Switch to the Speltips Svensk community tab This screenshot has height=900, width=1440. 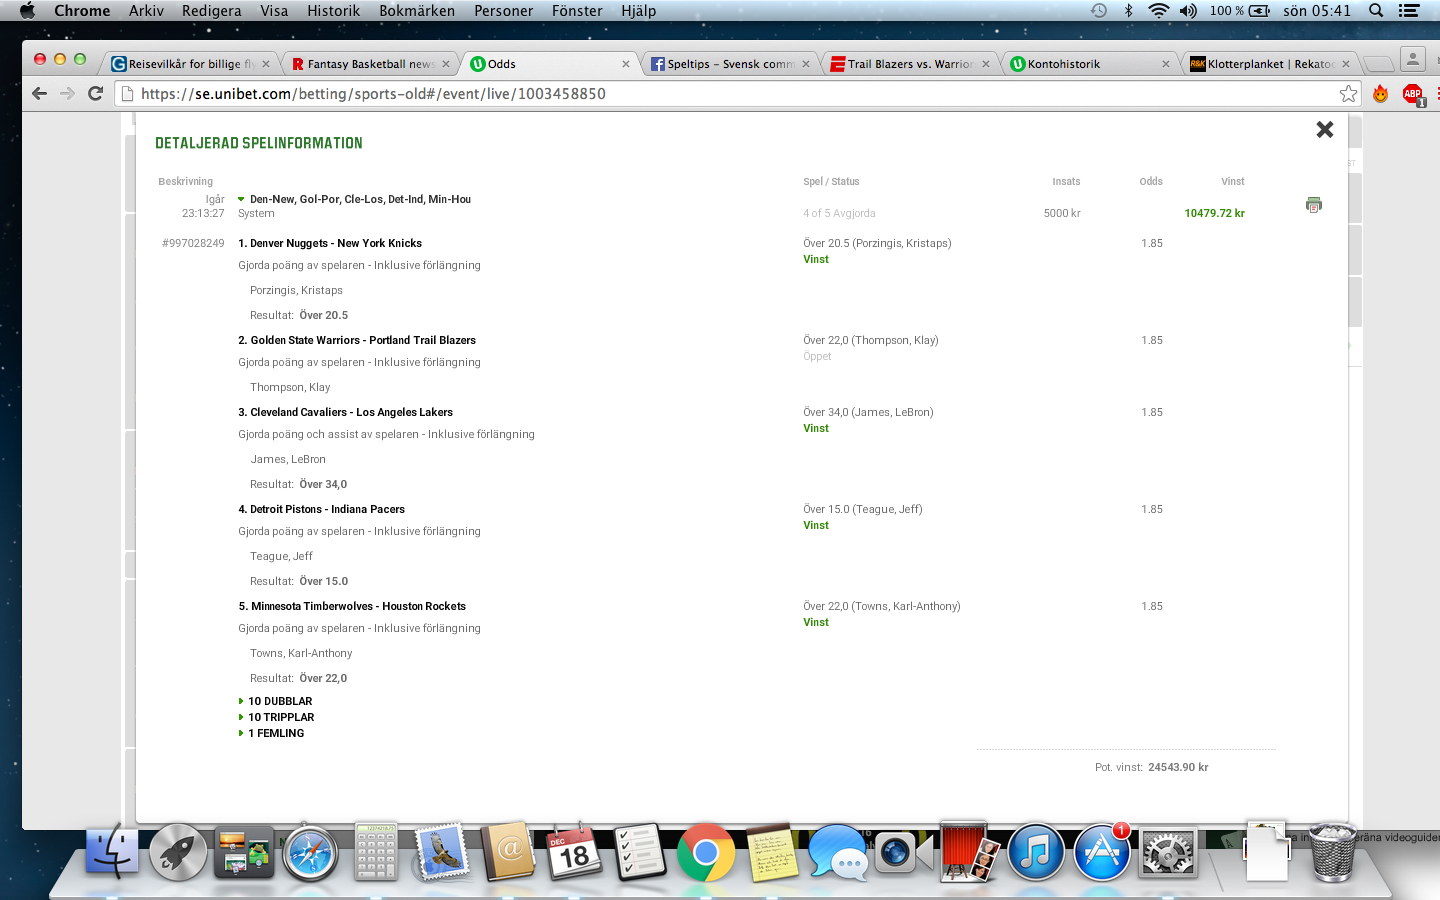tap(730, 63)
